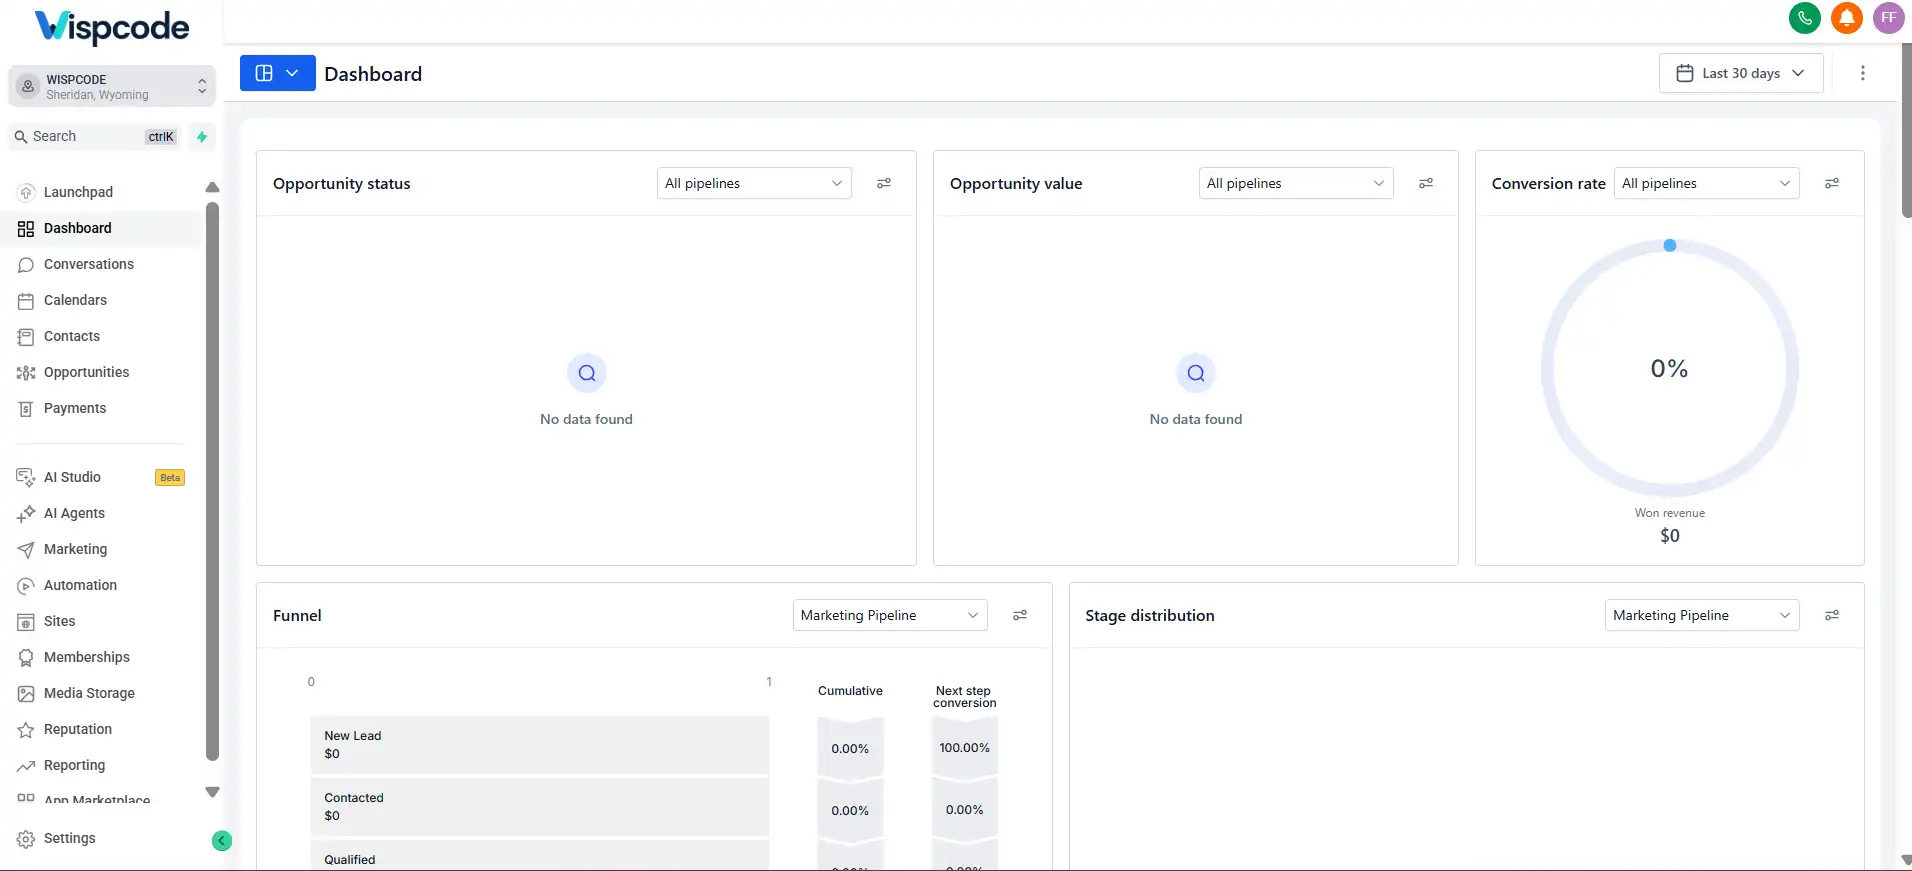This screenshot has width=1912, height=871.
Task: Click sidebar scroll down arrow
Action: click(x=212, y=792)
